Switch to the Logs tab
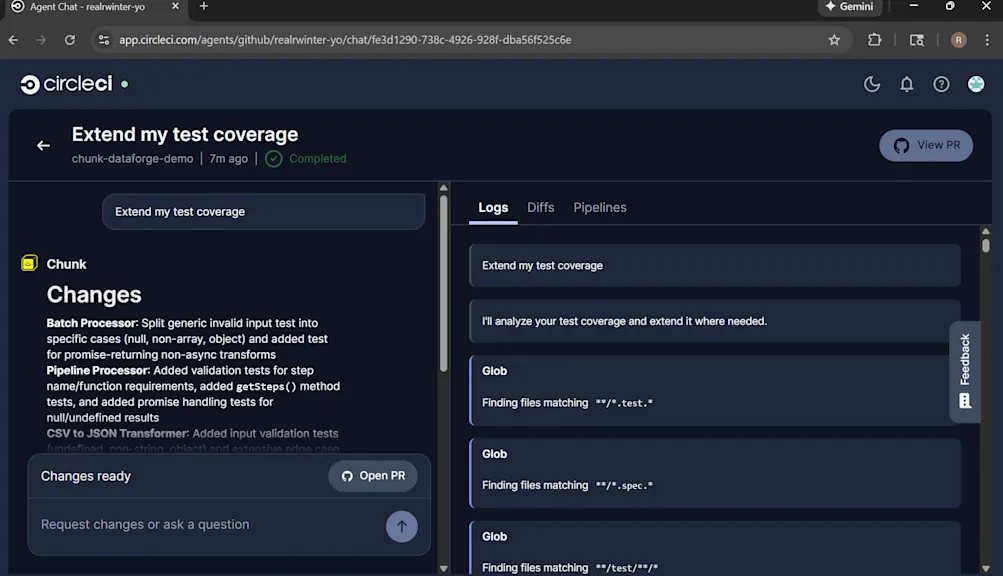This screenshot has height=576, width=1003. pos(493,207)
